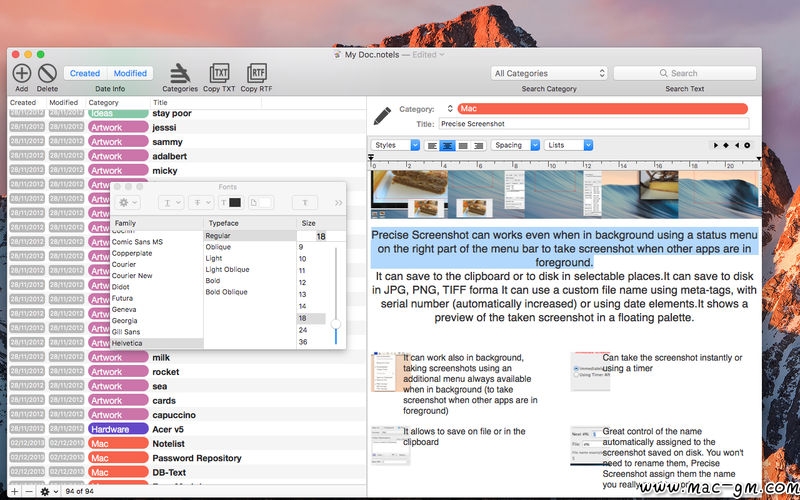
Task: Open the gear actions menu in Fonts panel
Action: click(x=128, y=203)
